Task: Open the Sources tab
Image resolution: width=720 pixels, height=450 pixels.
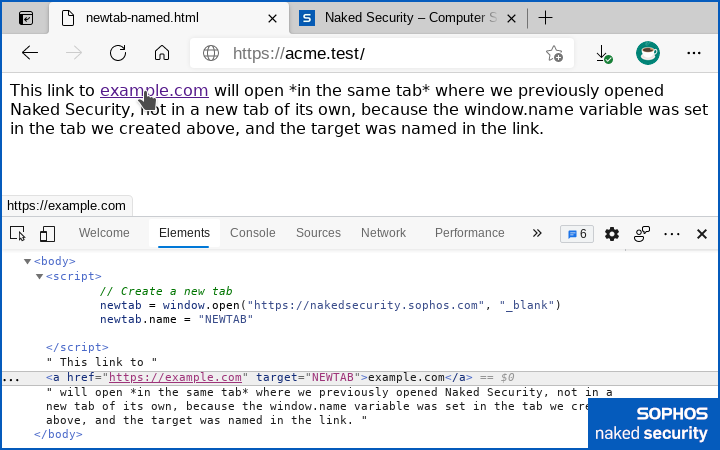Action: [318, 233]
